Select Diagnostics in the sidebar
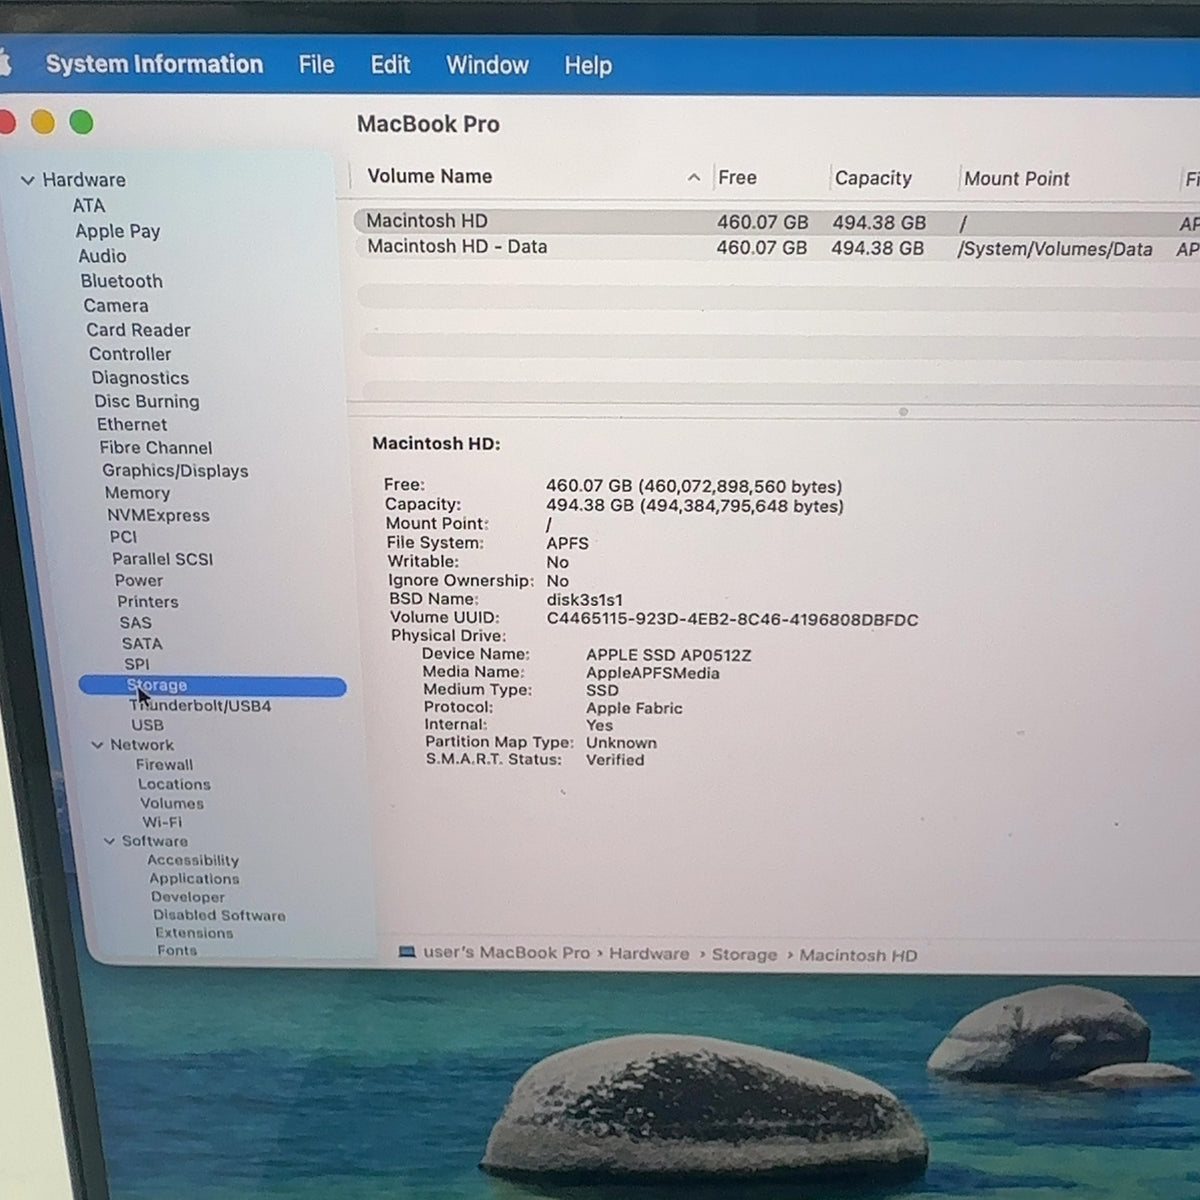The width and height of the screenshot is (1200, 1200). pyautogui.click(x=140, y=378)
